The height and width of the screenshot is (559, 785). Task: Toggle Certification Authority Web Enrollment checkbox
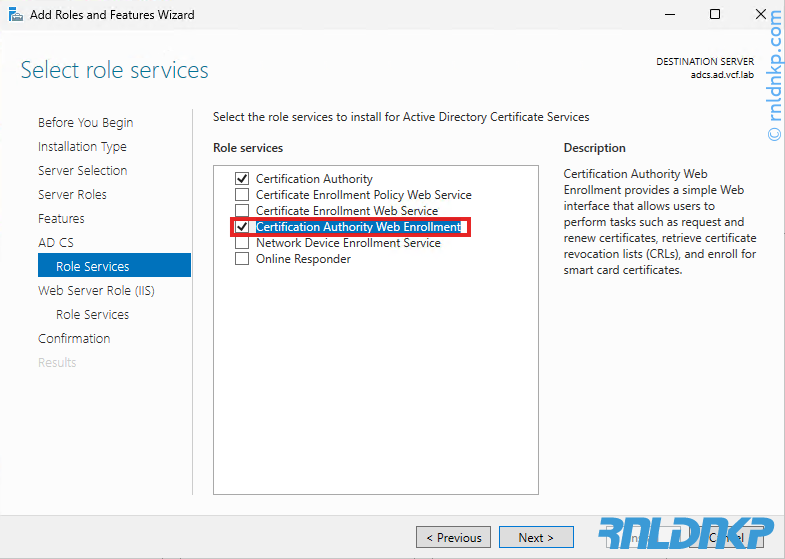coord(241,227)
